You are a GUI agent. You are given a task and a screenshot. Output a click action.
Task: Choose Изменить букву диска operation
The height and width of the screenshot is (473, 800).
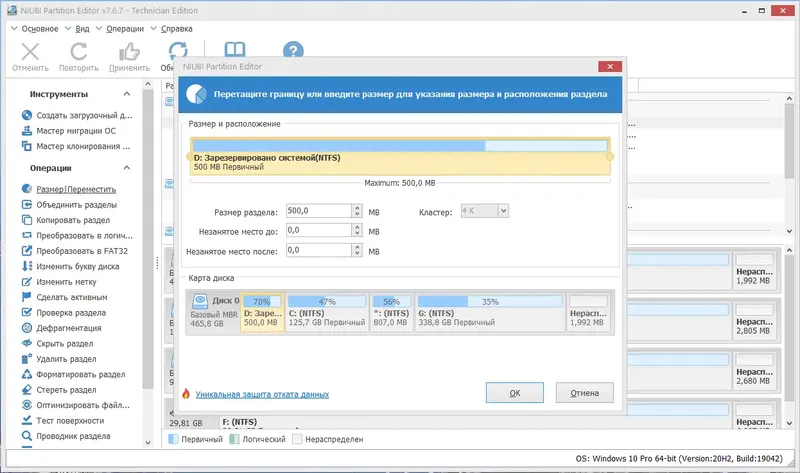point(70,266)
